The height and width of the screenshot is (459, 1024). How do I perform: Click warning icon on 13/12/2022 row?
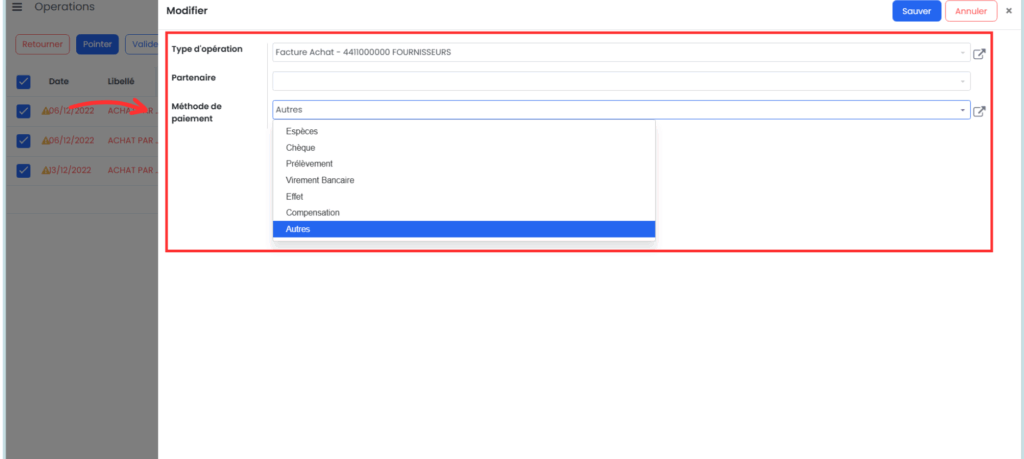pos(46,170)
